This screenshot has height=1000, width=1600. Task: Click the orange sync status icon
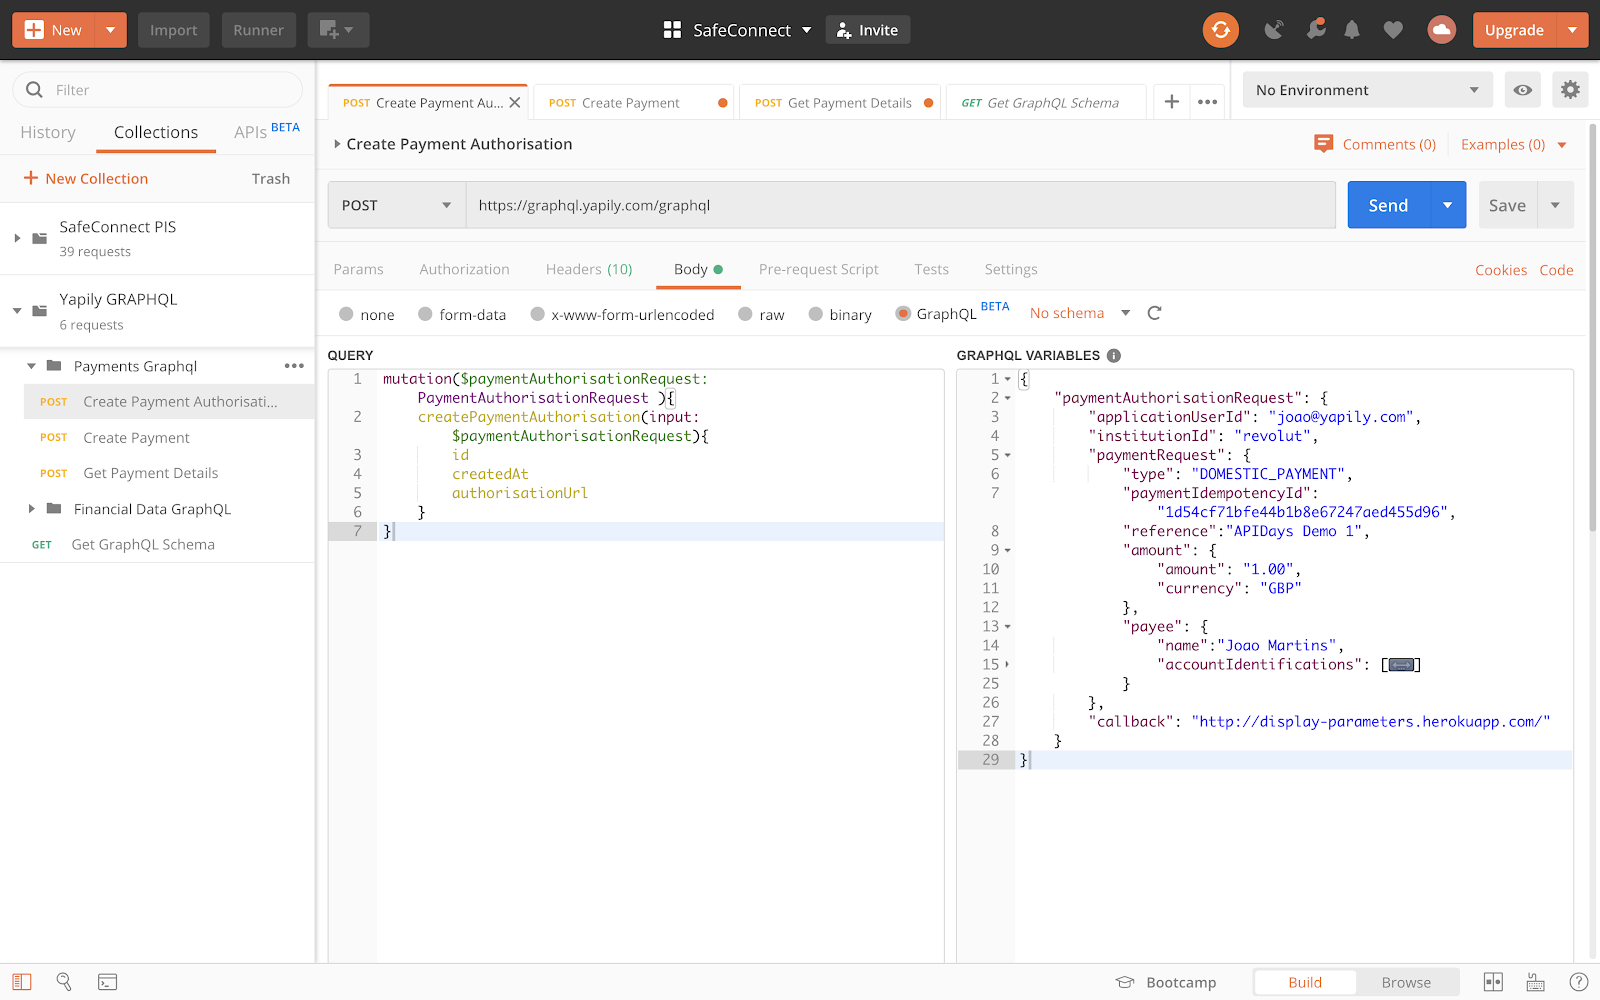(1220, 30)
